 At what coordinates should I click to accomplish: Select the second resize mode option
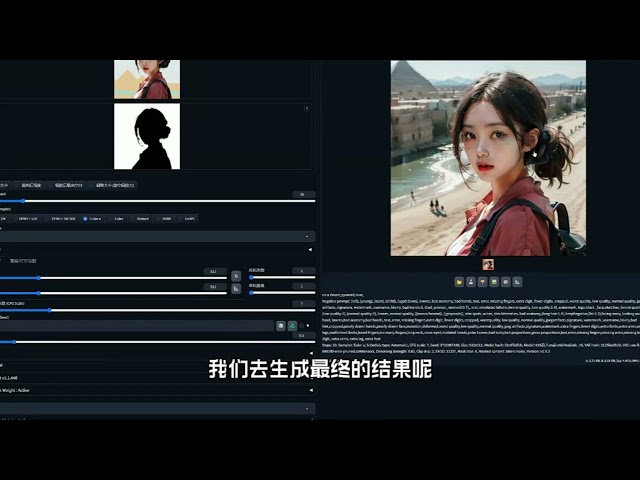click(29, 185)
